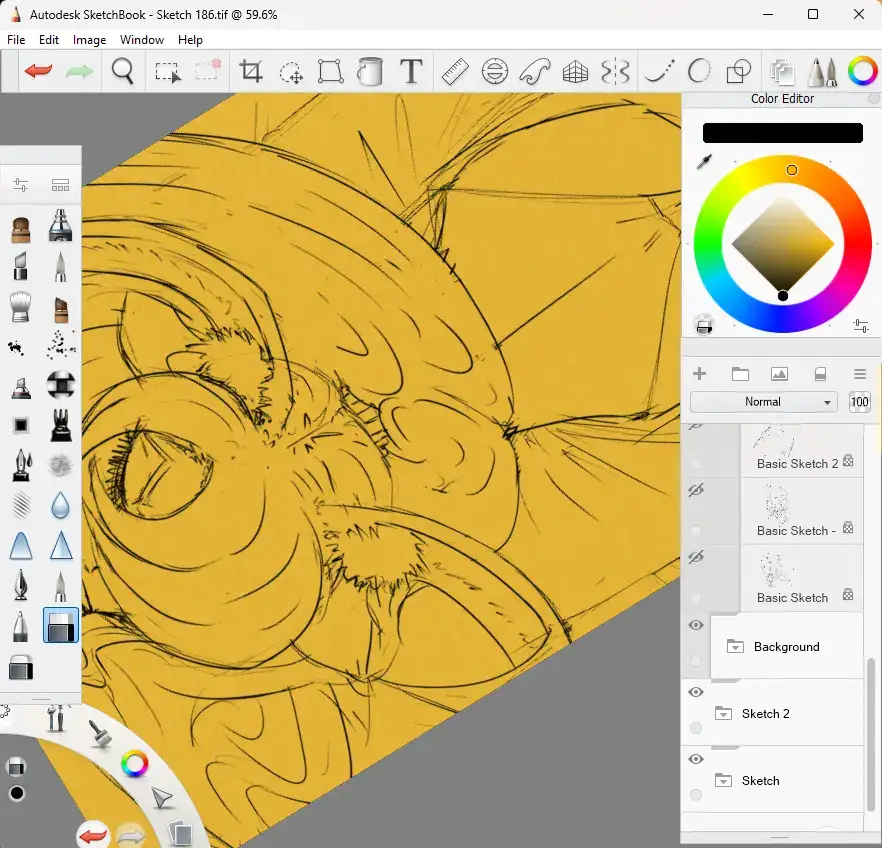
Task: Open the File menu
Action: (x=16, y=40)
